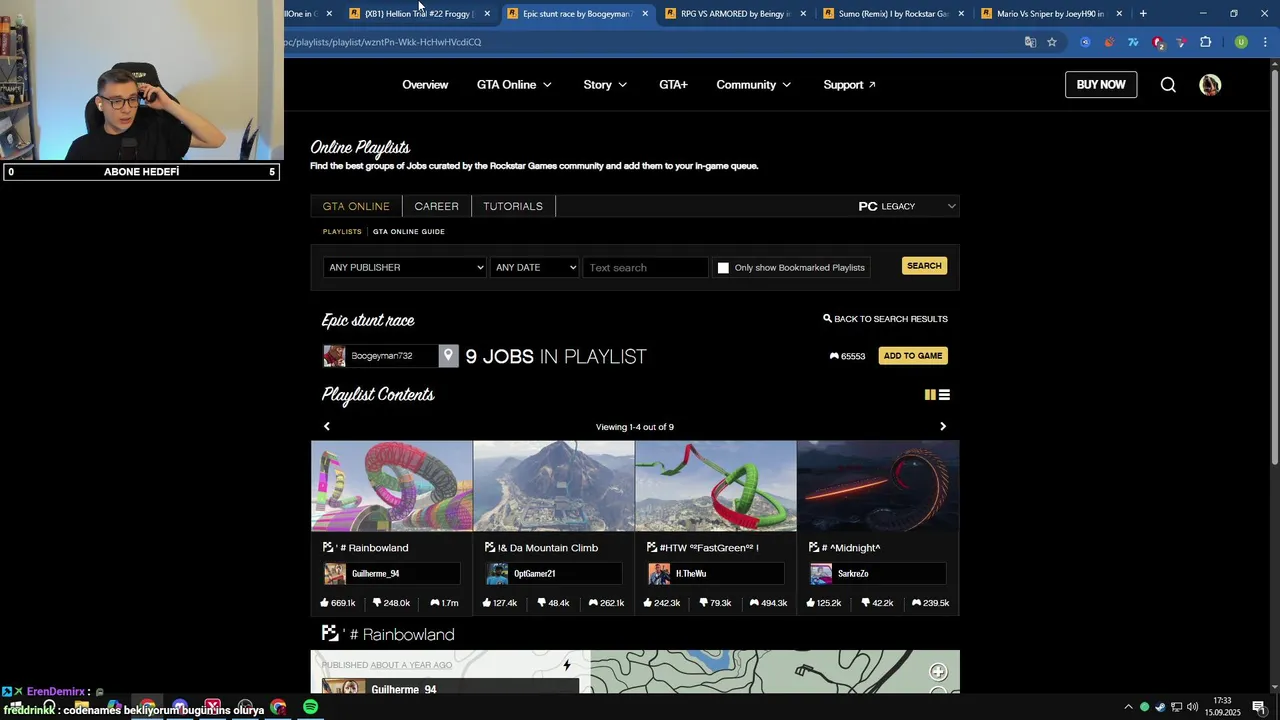Click the zoom-in plus icon on the map

pos(938,672)
